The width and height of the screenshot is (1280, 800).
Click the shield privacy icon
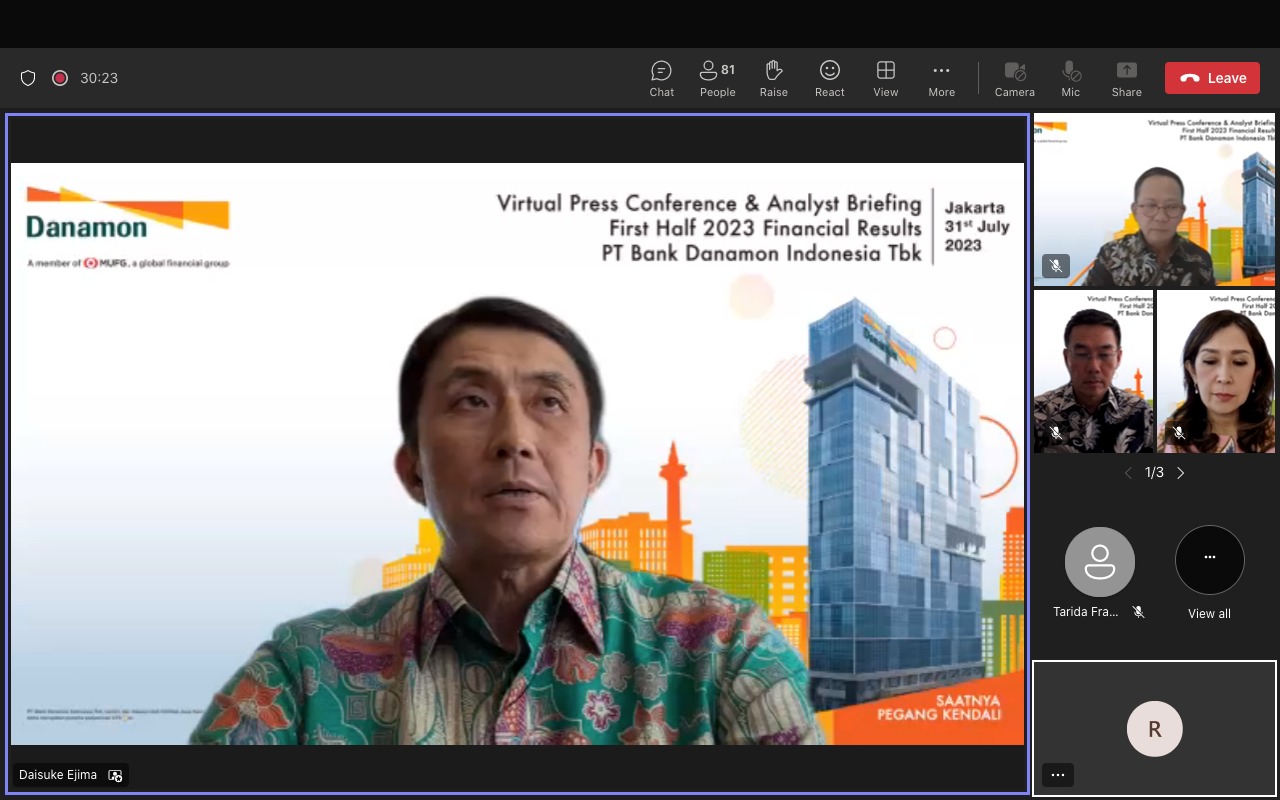(x=28, y=78)
